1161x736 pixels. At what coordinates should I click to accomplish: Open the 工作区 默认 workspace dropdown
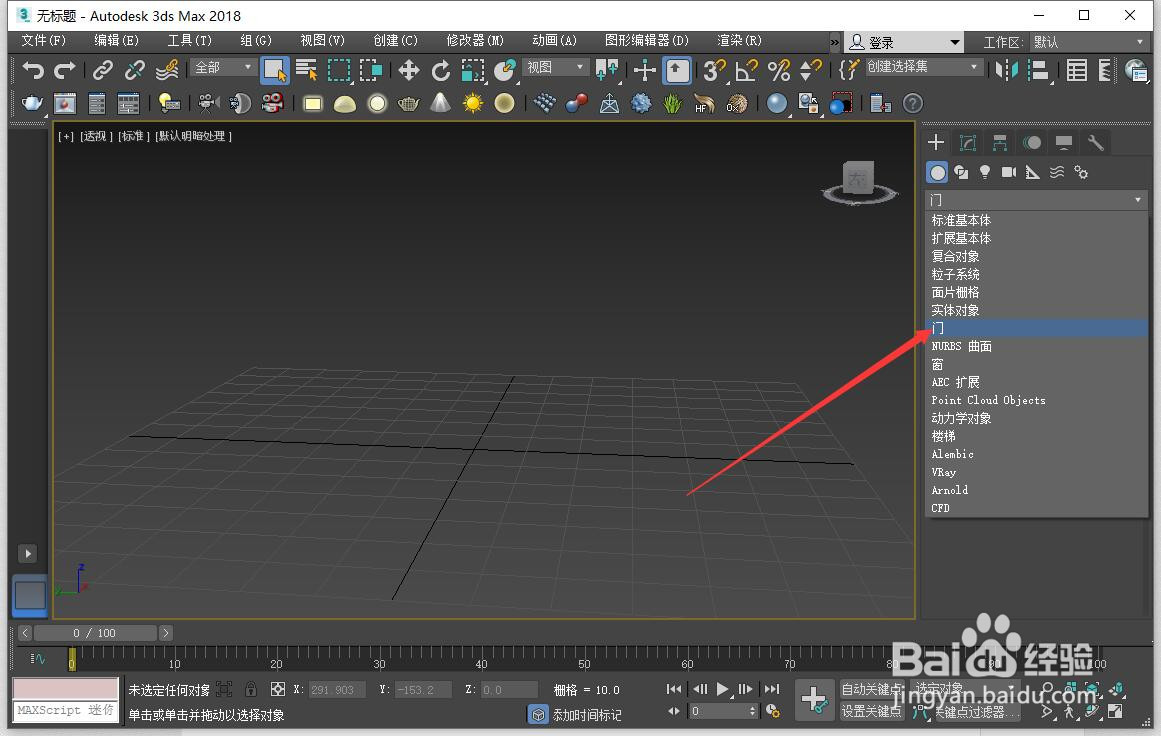tap(1088, 42)
